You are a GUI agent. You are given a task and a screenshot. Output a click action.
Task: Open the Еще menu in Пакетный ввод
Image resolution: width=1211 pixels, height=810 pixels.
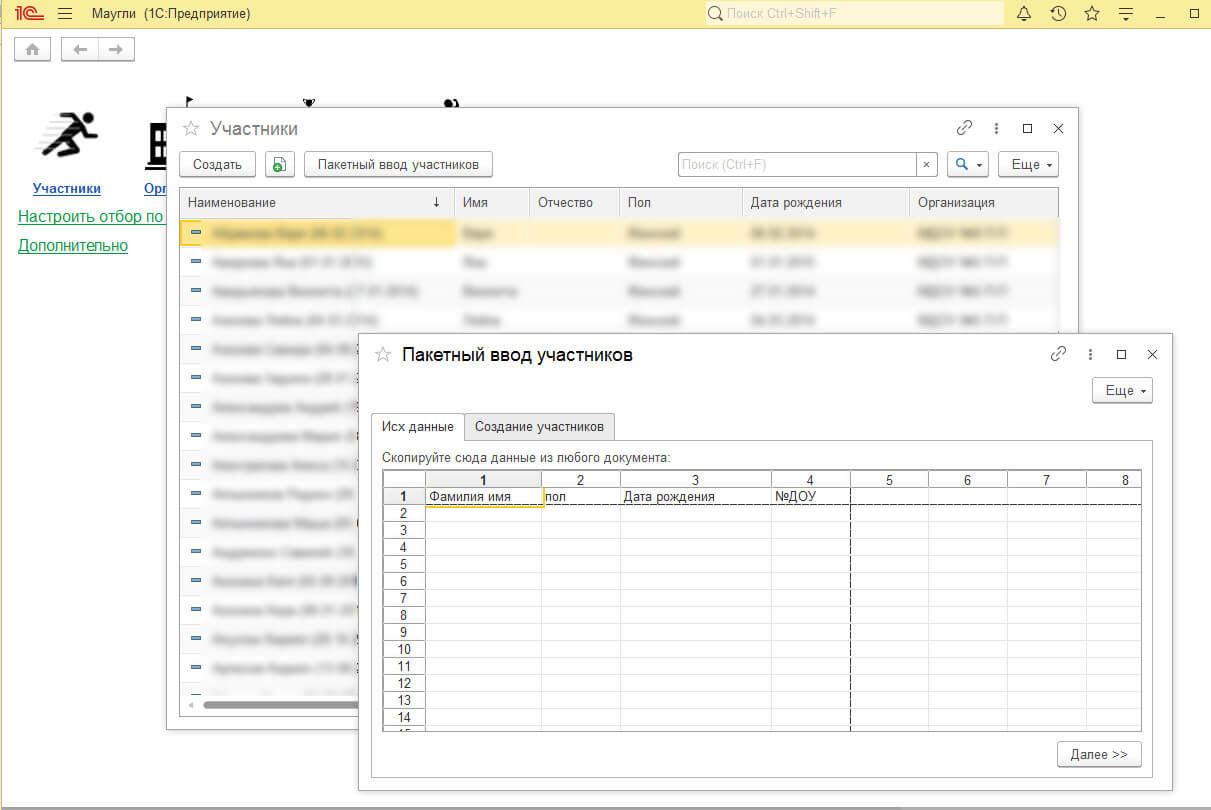coord(1122,391)
